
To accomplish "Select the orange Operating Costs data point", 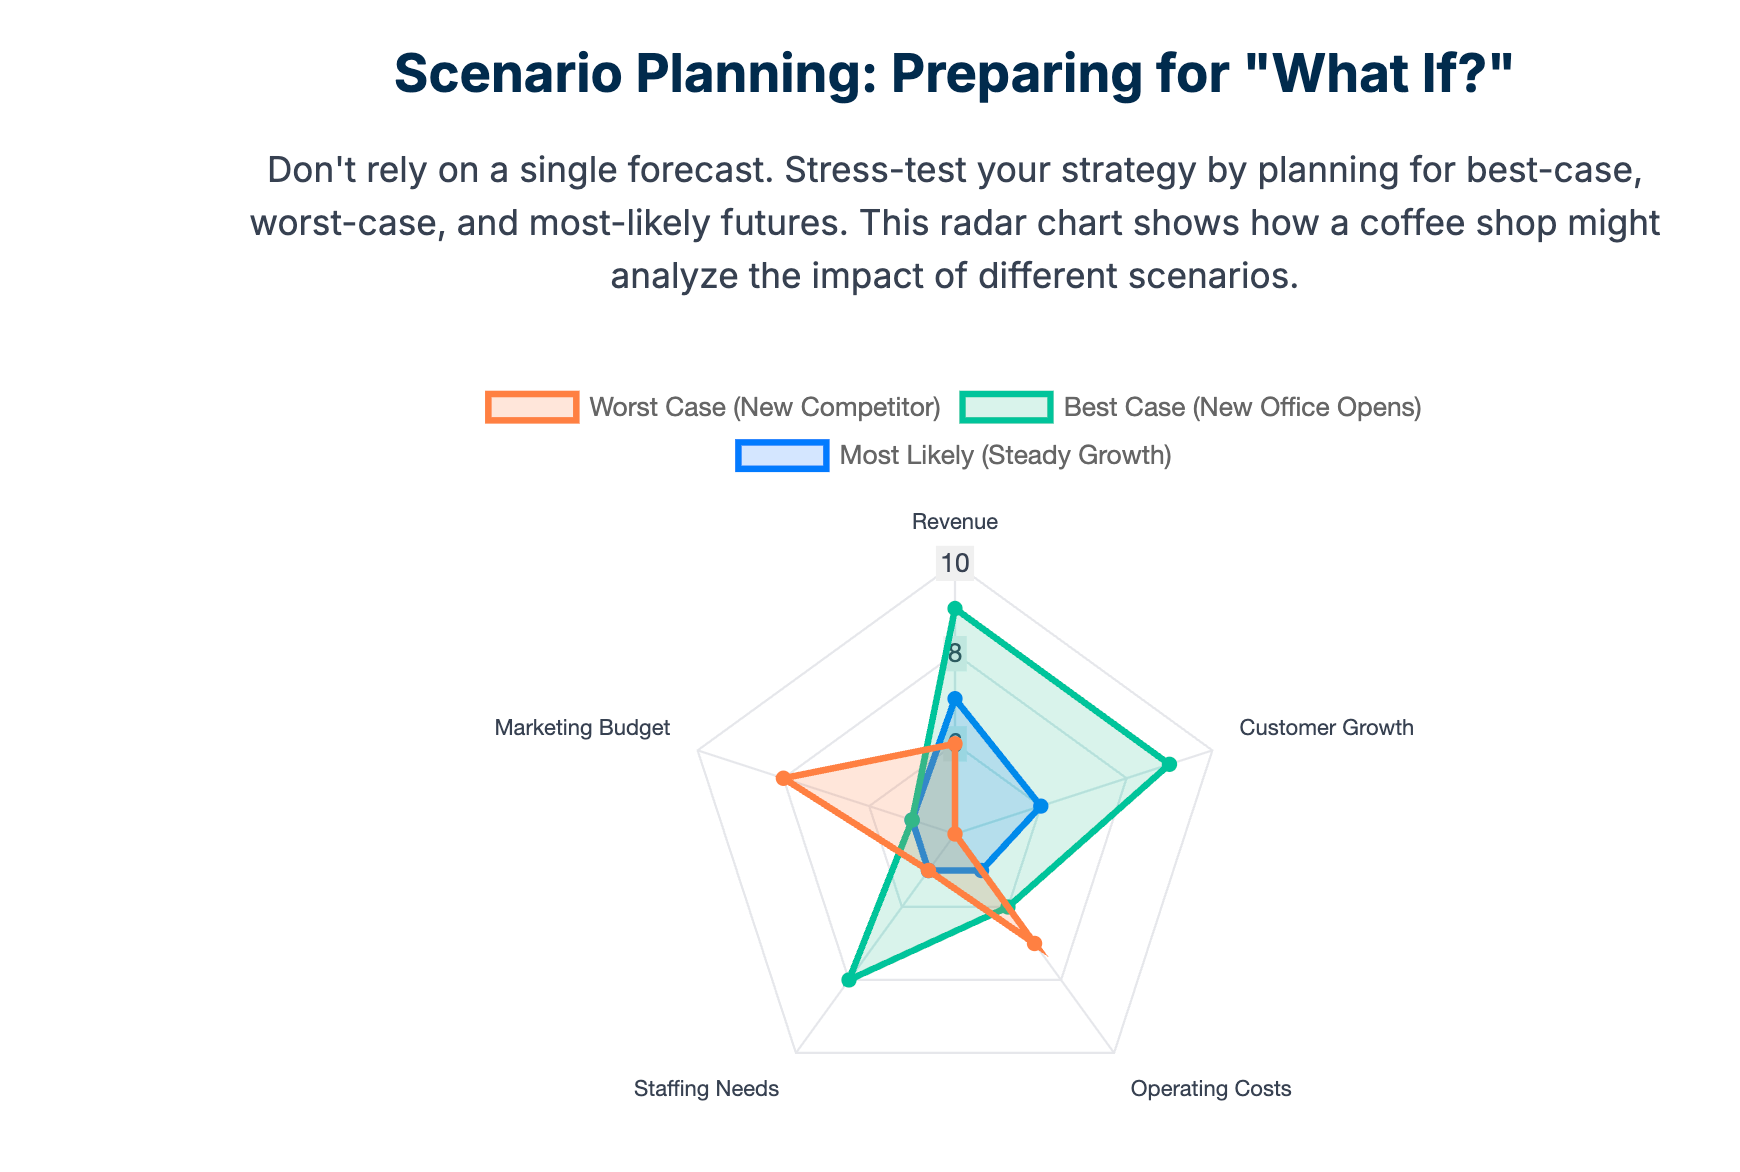I will point(1035,943).
